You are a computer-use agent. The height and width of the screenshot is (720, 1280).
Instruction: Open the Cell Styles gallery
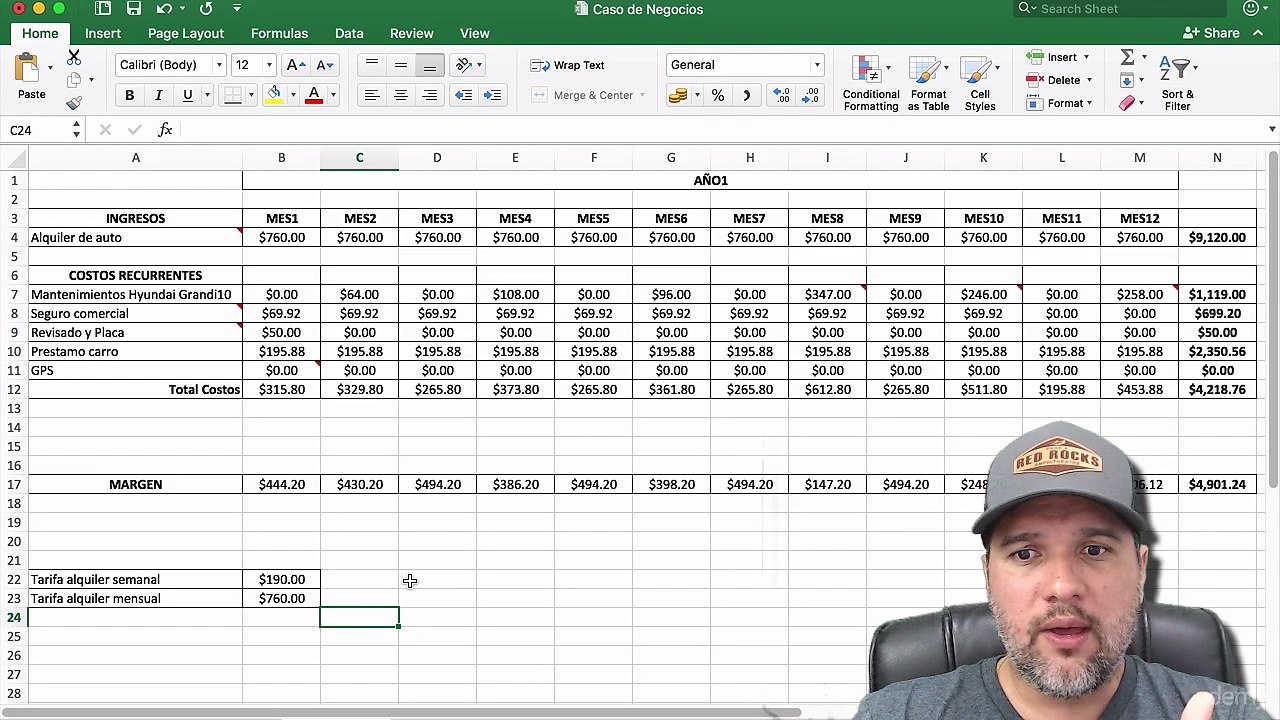click(x=980, y=83)
